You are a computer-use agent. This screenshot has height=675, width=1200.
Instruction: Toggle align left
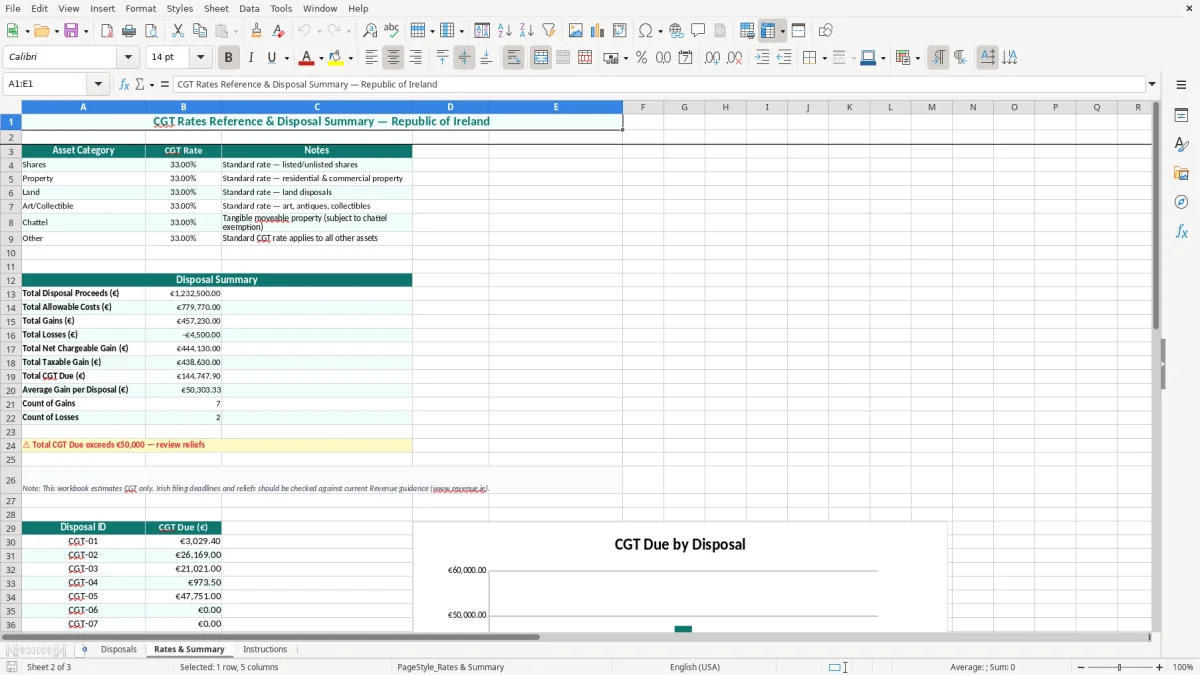371,58
